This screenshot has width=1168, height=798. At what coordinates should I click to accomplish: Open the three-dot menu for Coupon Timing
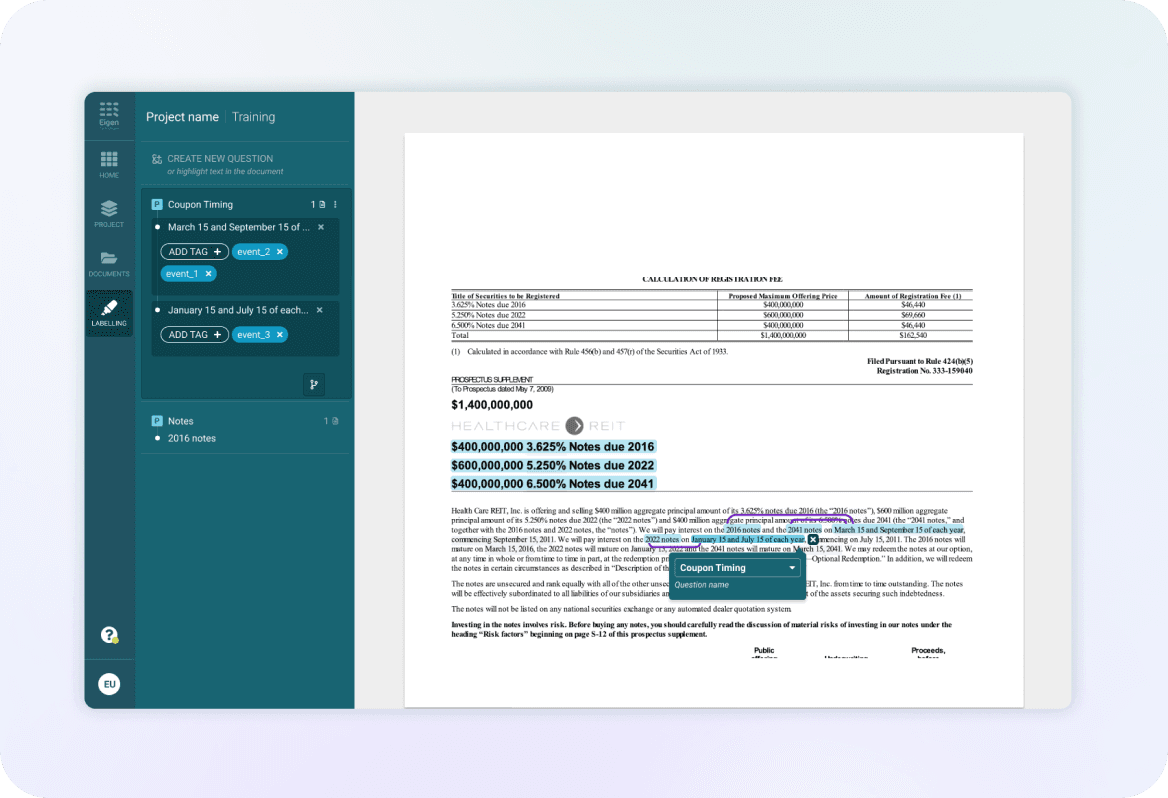tap(335, 204)
